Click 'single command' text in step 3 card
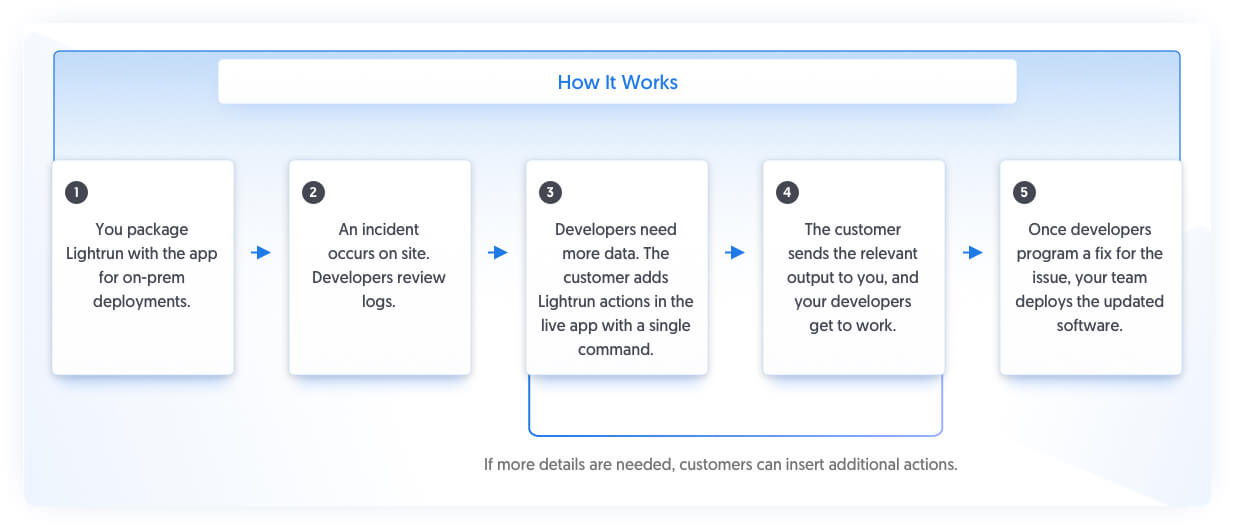The width and height of the screenshot is (1234, 529). pos(618,337)
